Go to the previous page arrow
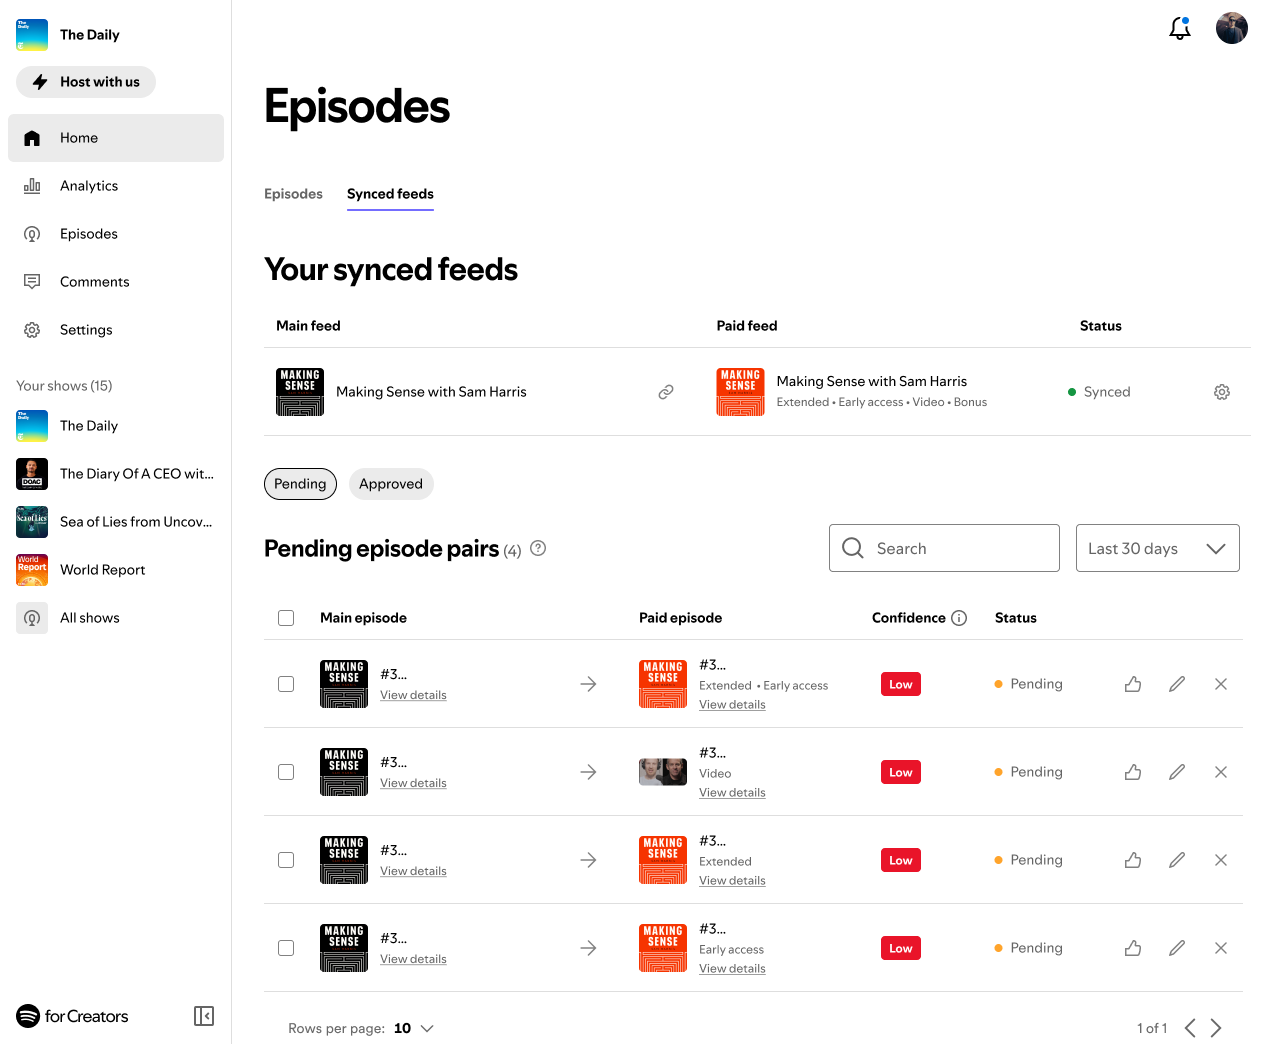 1190,1028
